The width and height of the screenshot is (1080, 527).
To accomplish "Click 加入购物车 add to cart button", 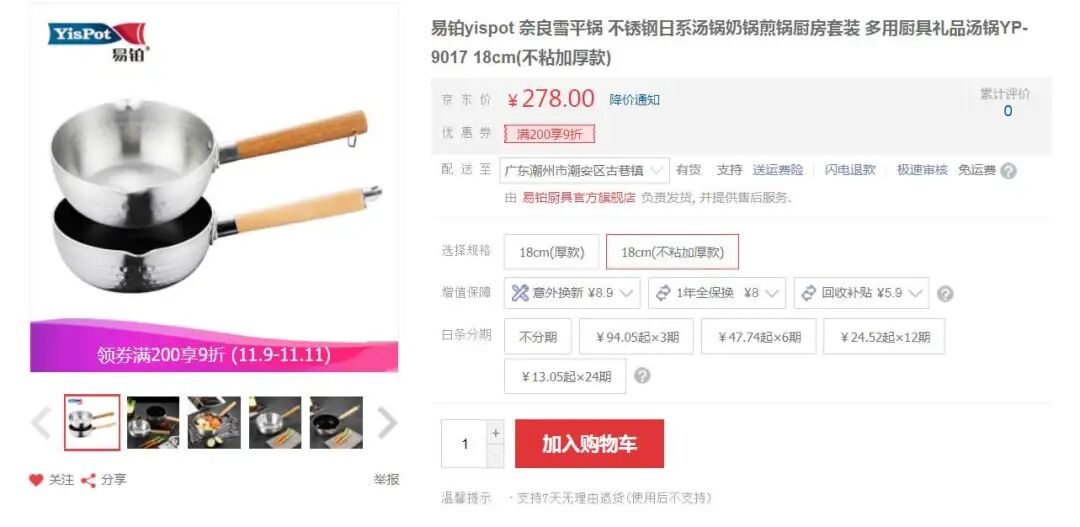I will [590, 444].
